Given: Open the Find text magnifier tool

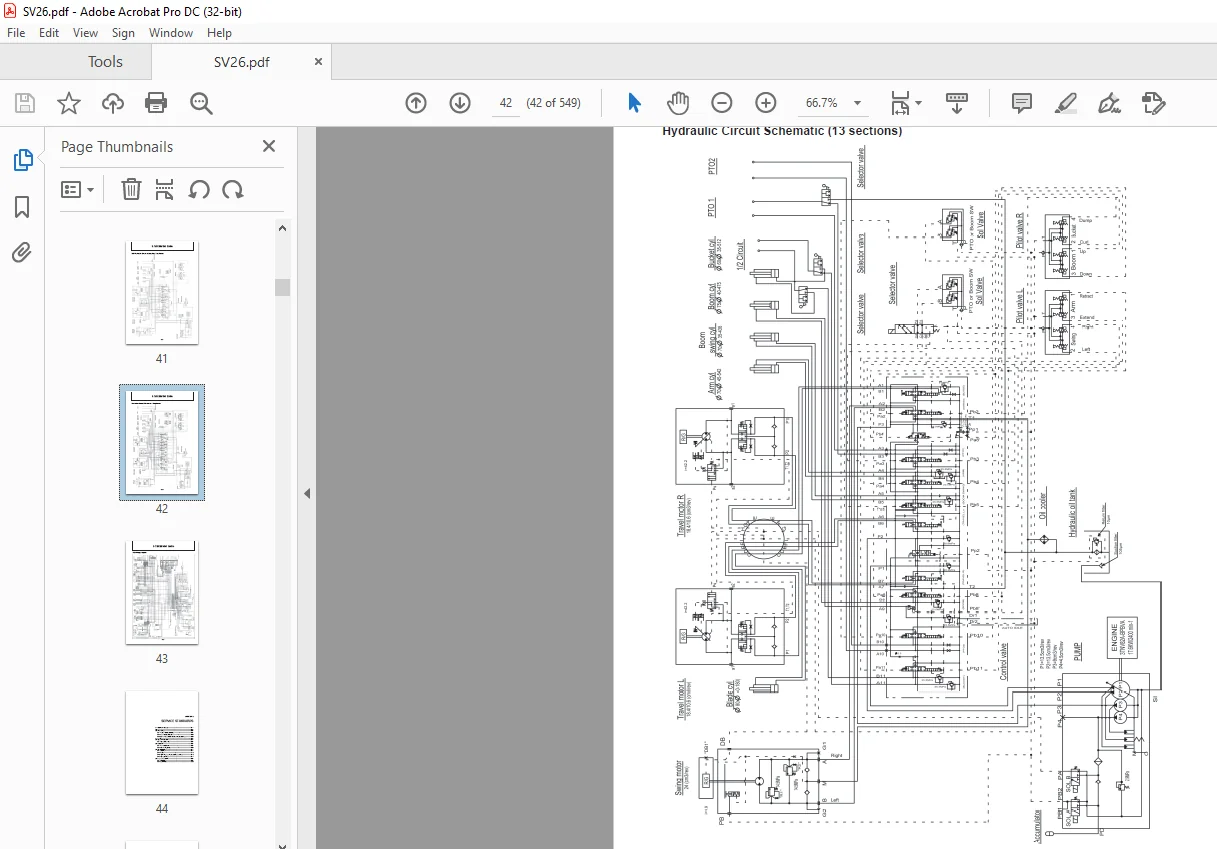Looking at the screenshot, I should click(201, 103).
